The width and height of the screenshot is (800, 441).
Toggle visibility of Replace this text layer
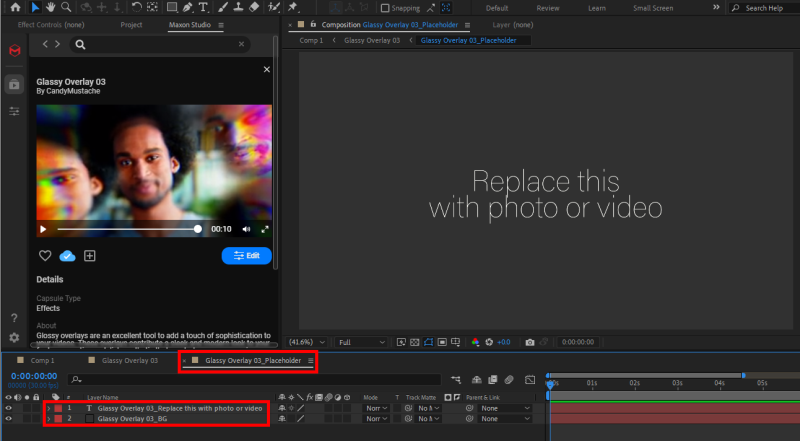[x=9, y=408]
